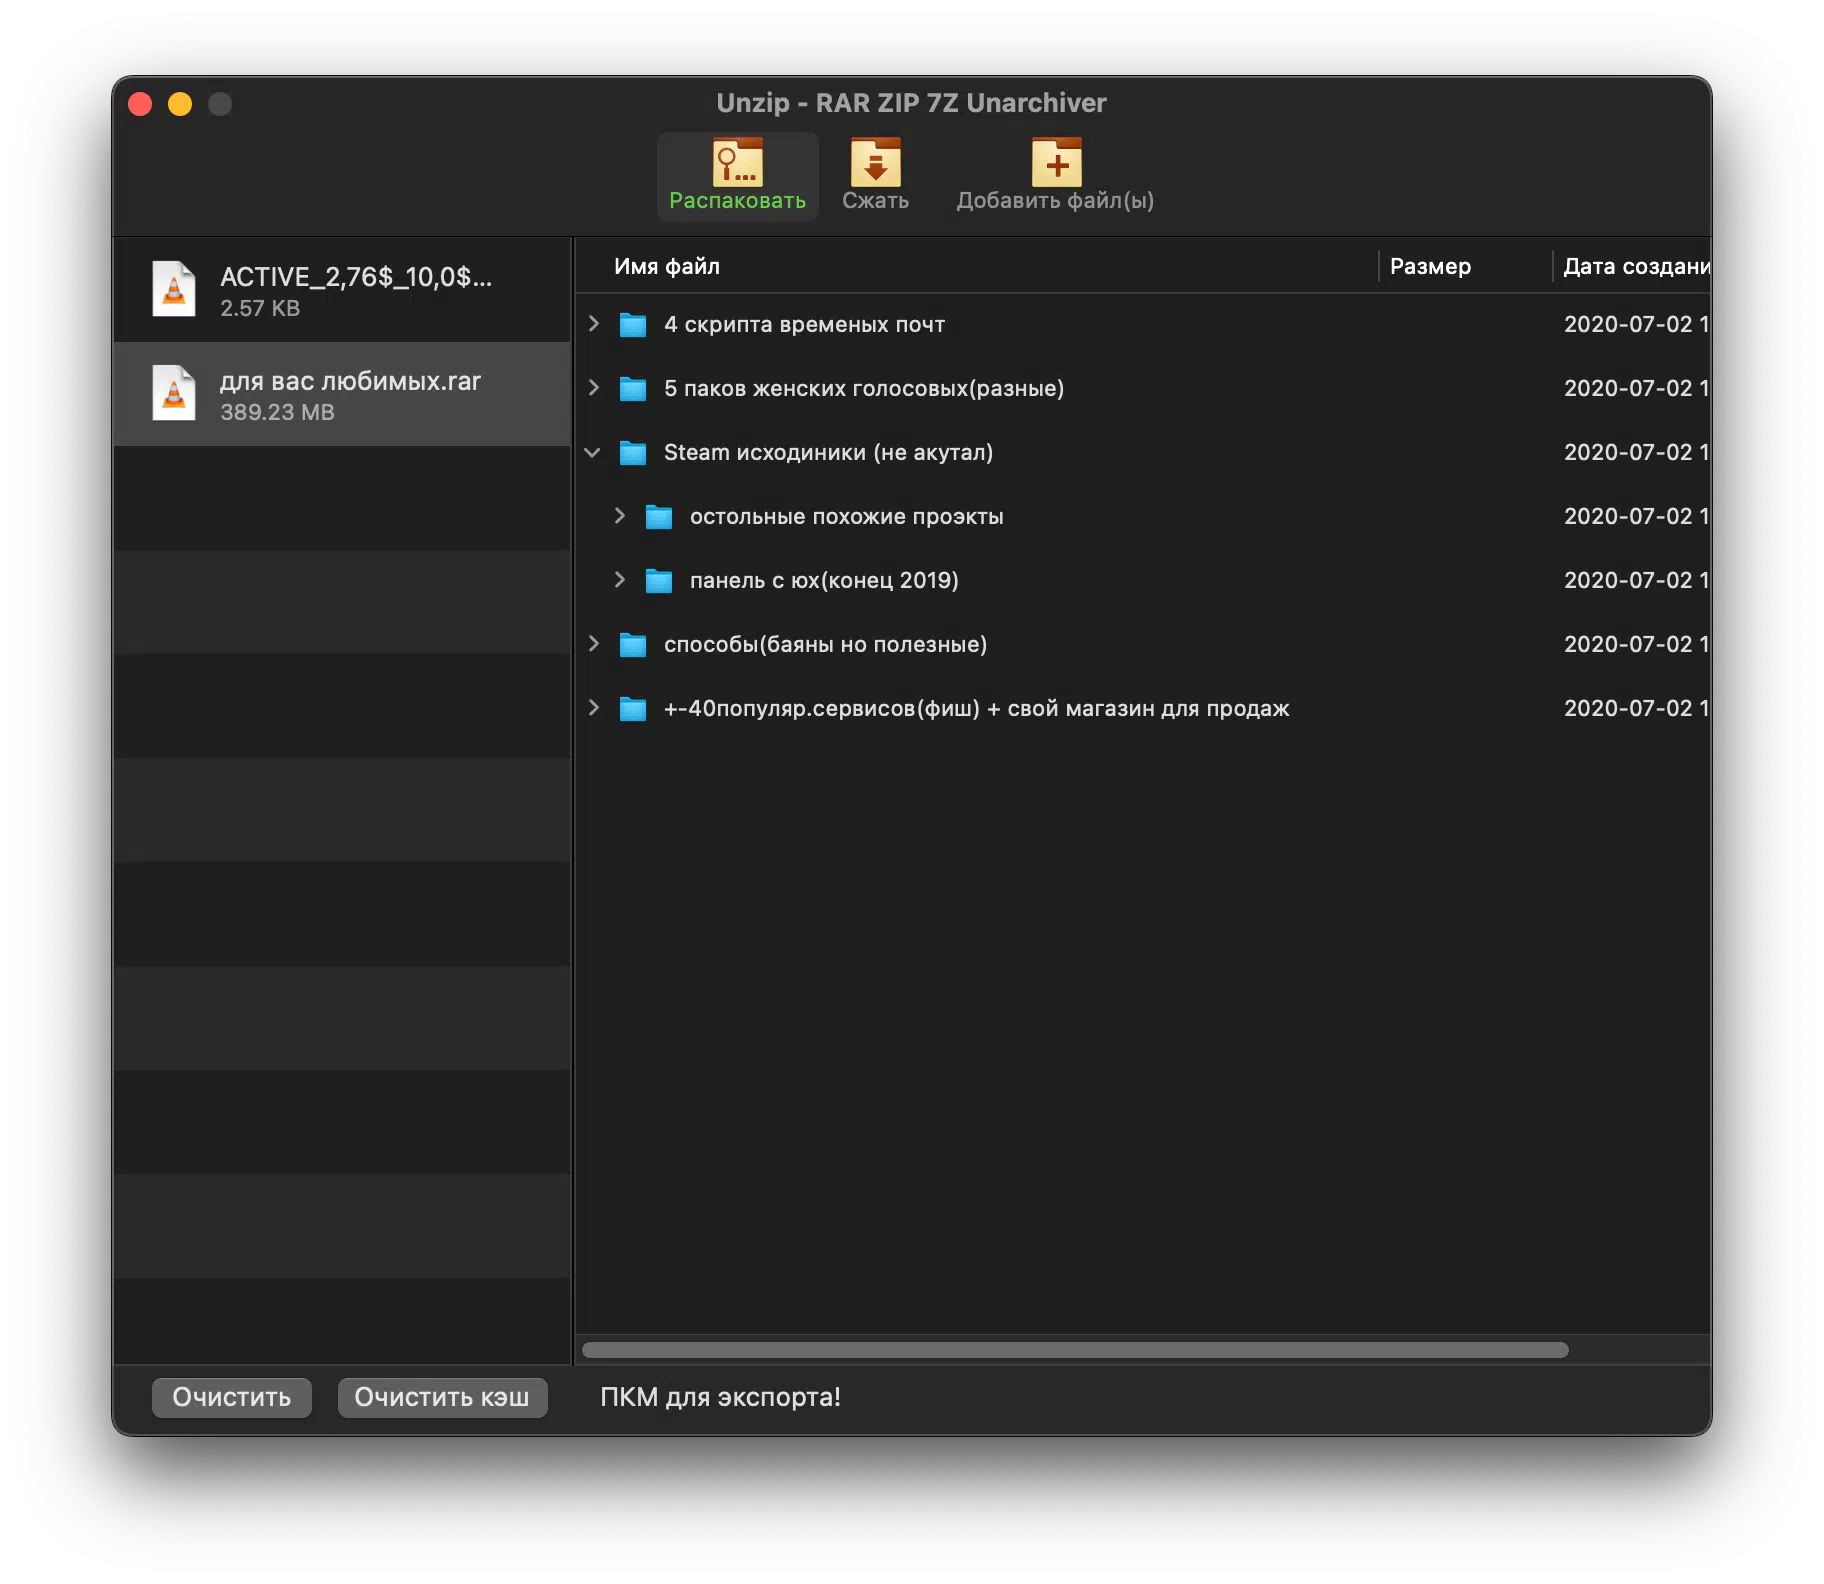The width and height of the screenshot is (1824, 1584).
Task: Click the Дата создания column header
Action: 1634,266
